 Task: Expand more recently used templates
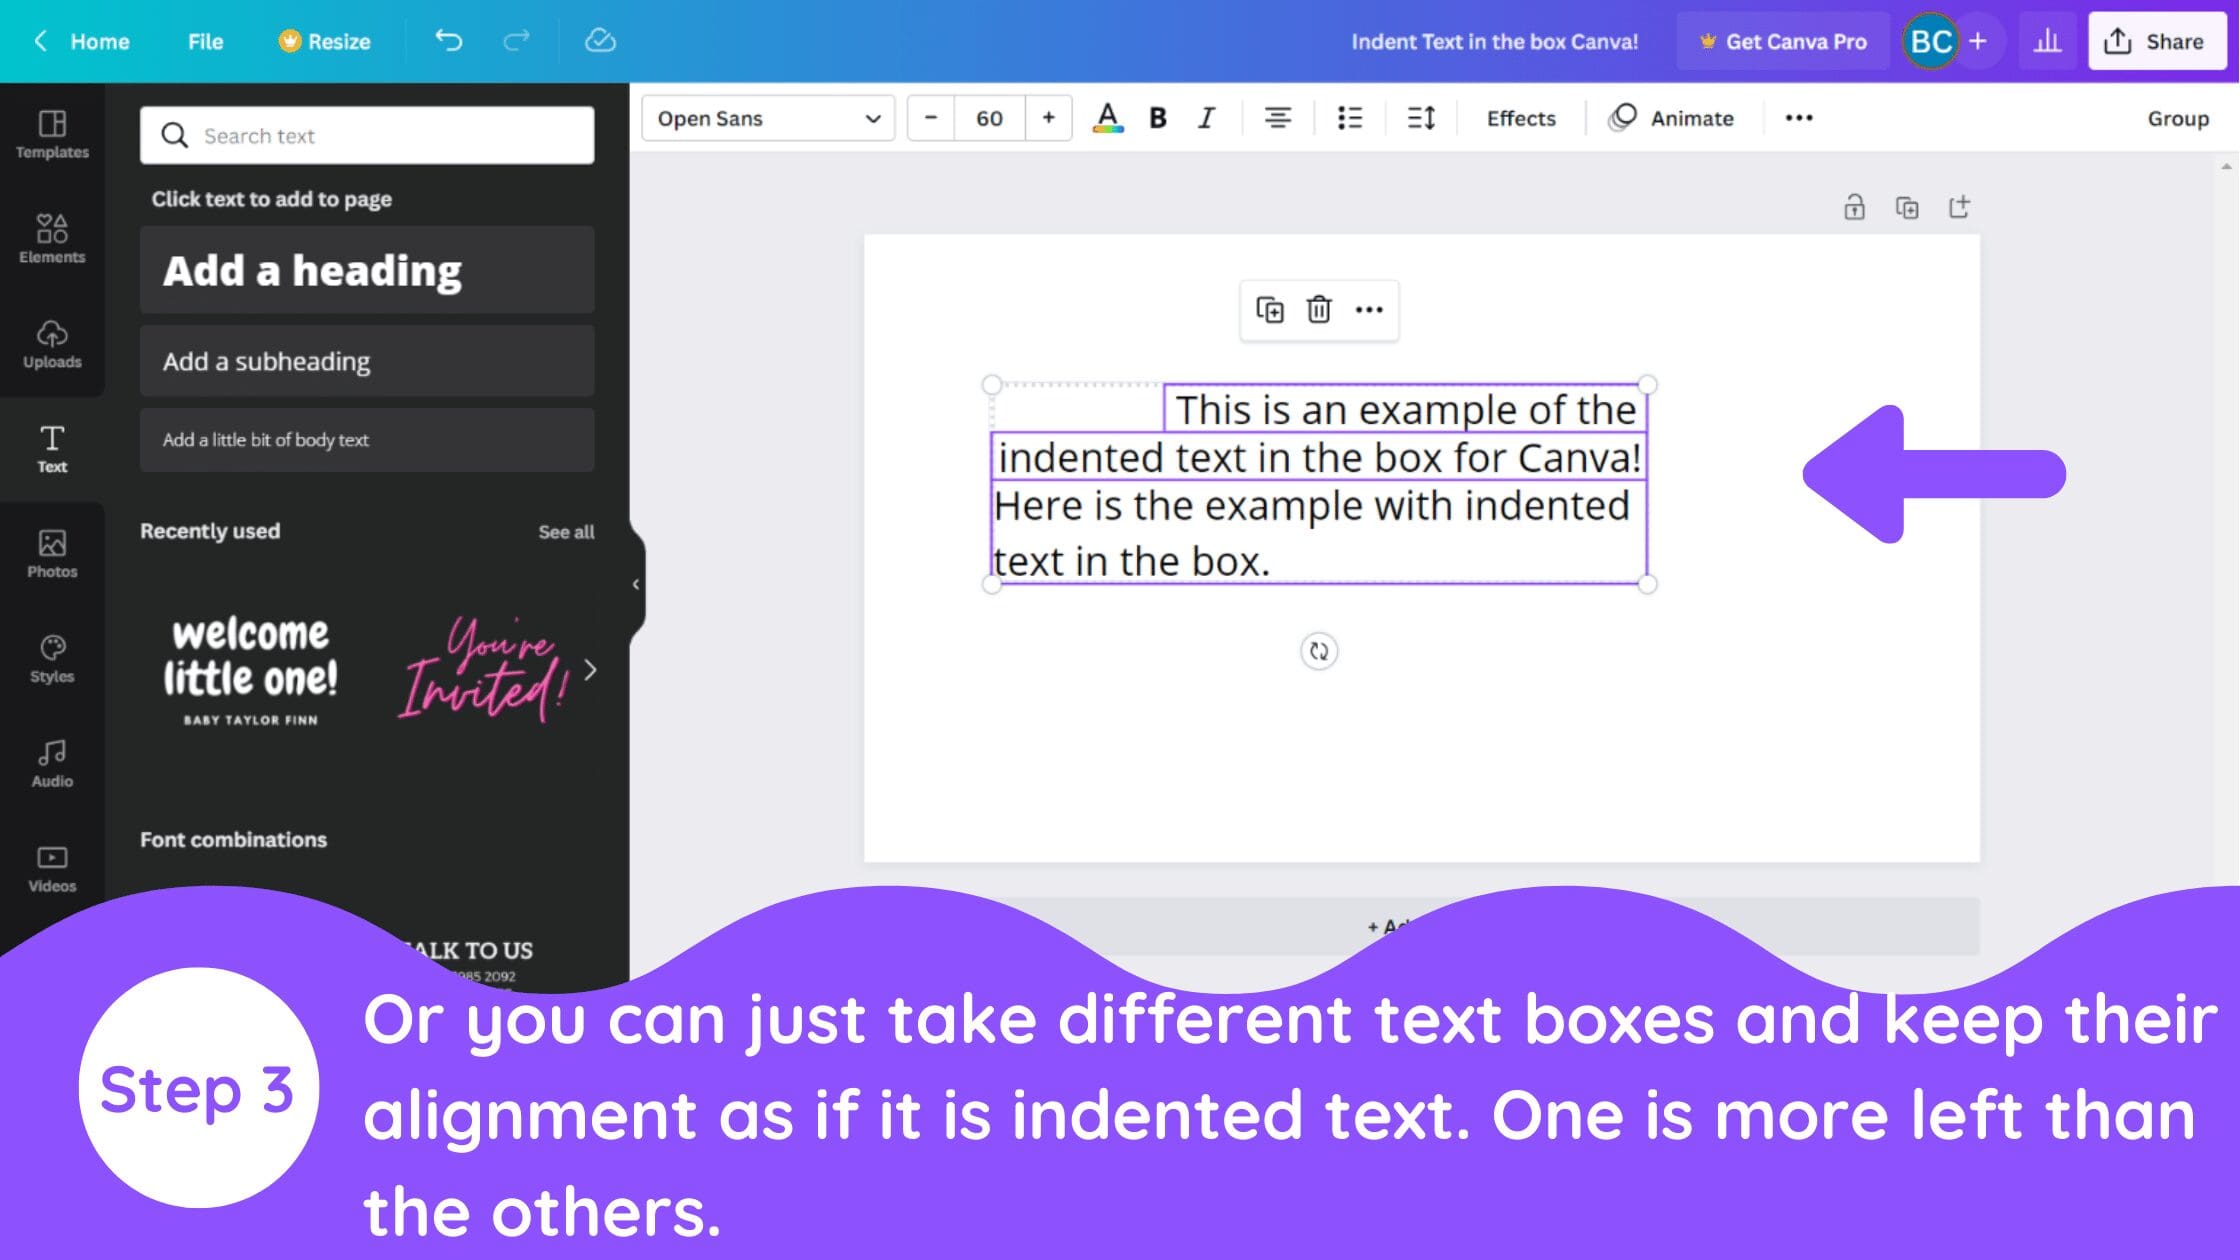click(x=590, y=671)
